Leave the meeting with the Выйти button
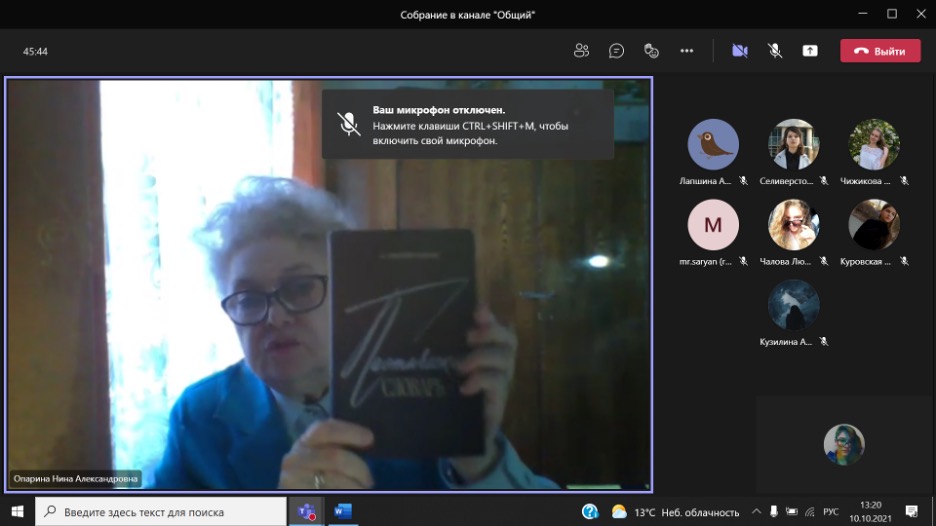 (880, 51)
